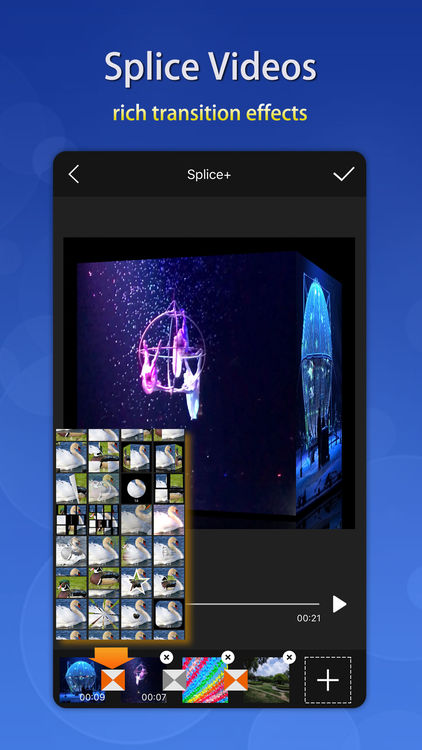Add a new clip with plus button
Screen dimensions: 422x750
(x=328, y=680)
